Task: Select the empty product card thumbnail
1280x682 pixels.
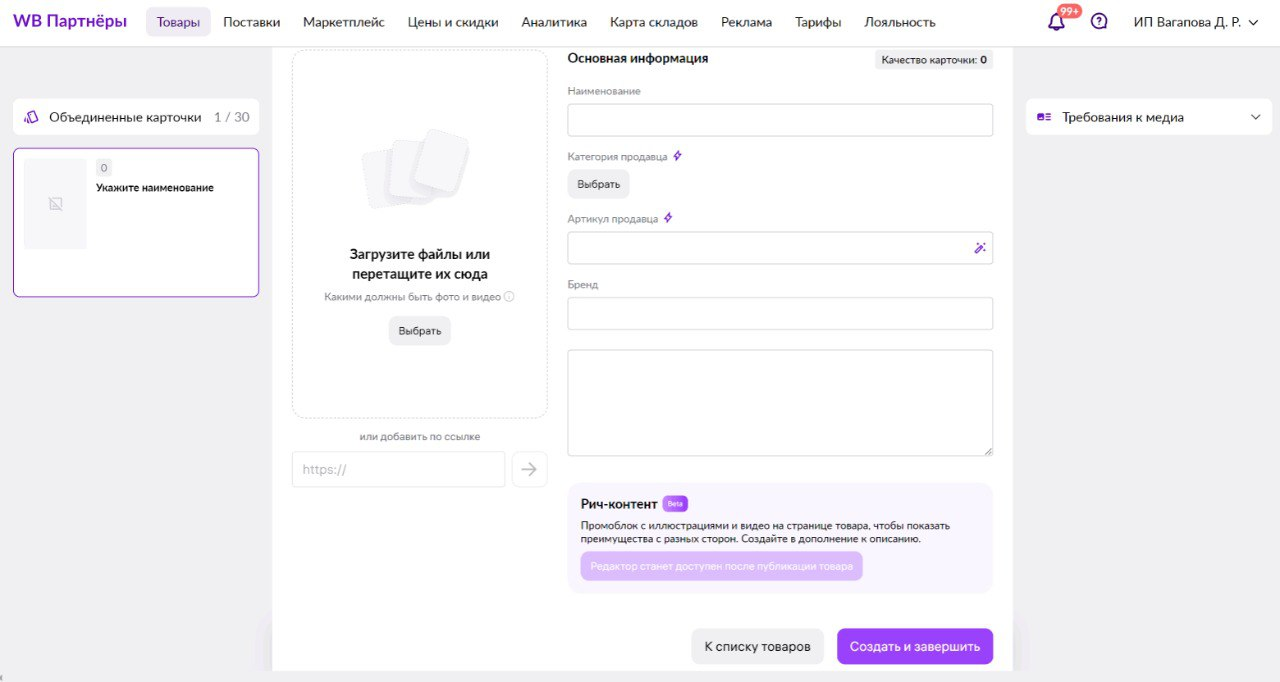Action: pyautogui.click(x=56, y=204)
